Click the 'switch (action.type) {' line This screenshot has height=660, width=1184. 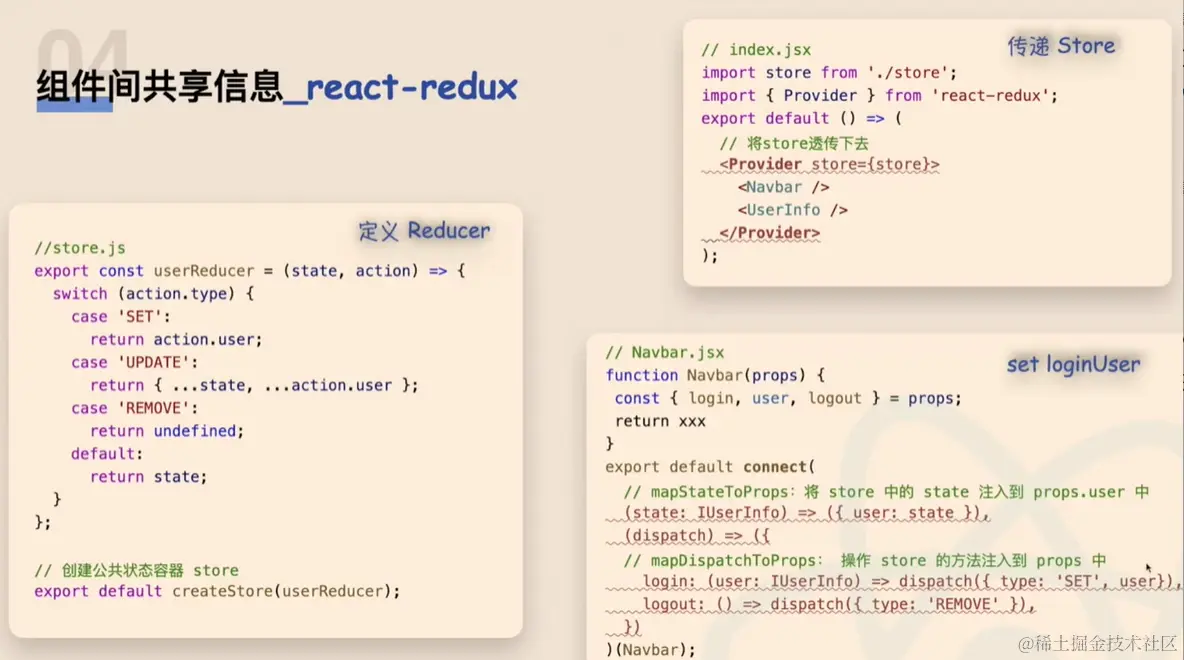pyautogui.click(x=153, y=294)
